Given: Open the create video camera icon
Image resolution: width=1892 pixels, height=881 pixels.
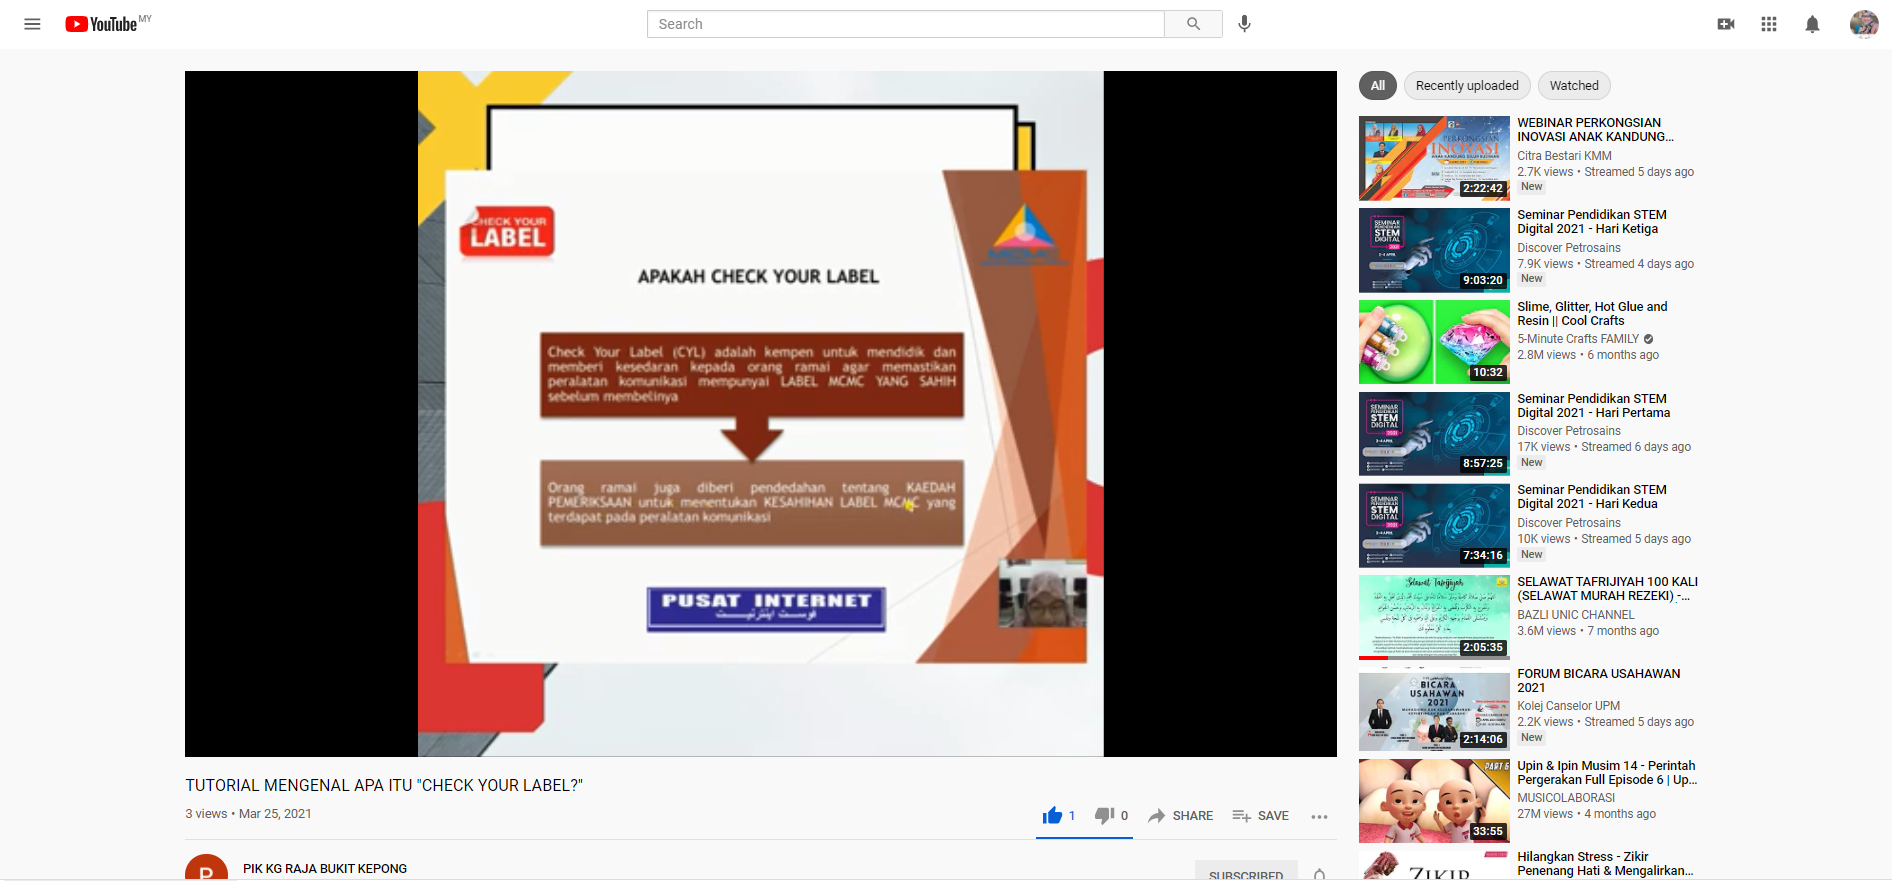Looking at the screenshot, I should coord(1726,24).
